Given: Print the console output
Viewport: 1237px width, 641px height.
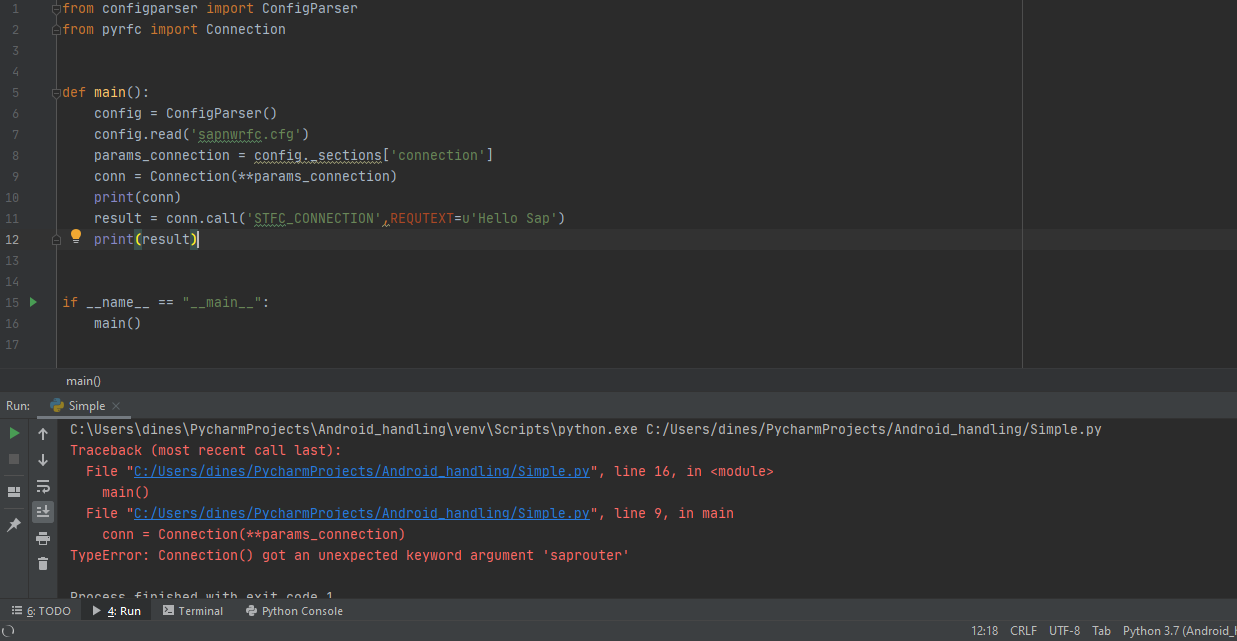Looking at the screenshot, I should [x=42, y=540].
